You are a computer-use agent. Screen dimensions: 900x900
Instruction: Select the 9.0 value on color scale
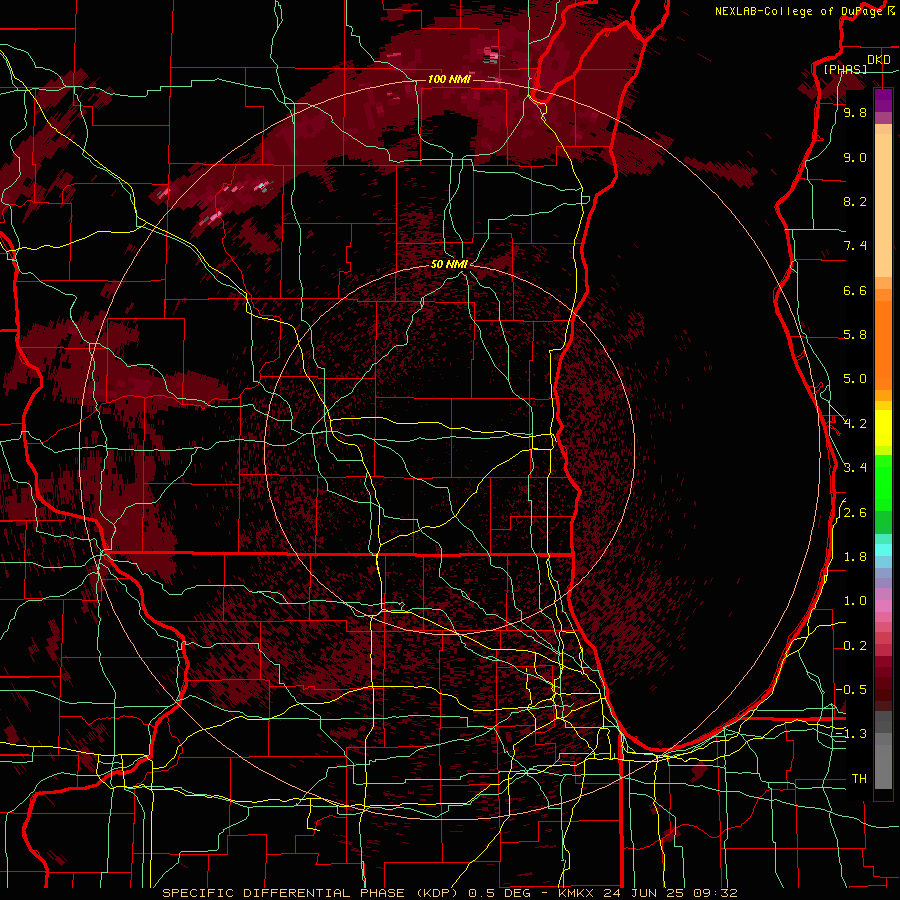pyautogui.click(x=855, y=157)
